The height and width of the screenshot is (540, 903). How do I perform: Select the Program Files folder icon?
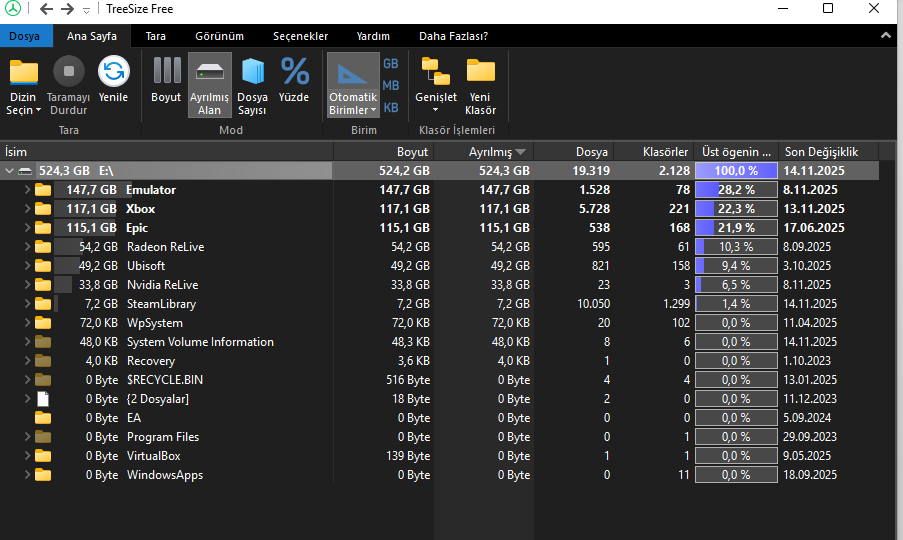coord(43,437)
